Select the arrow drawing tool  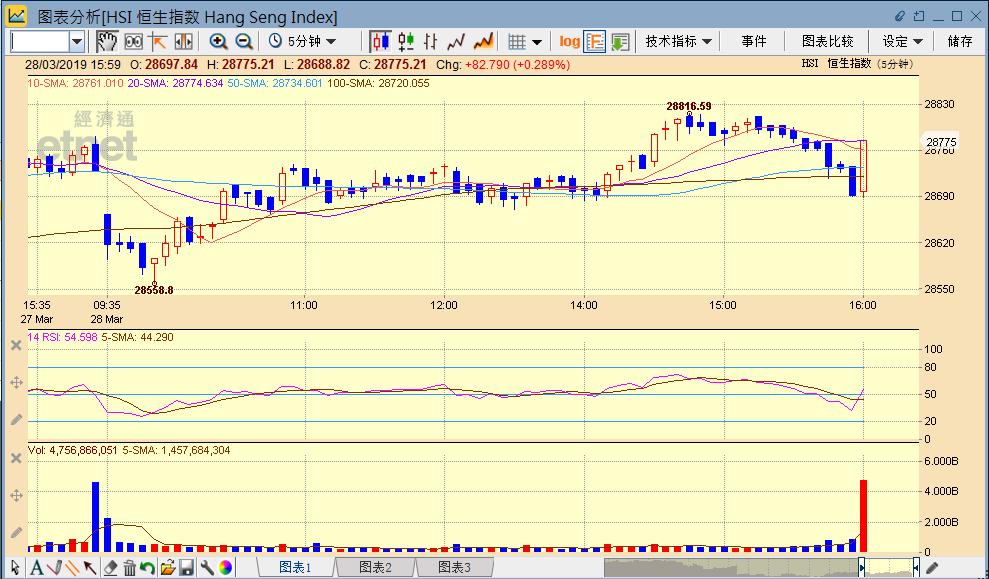point(90,567)
